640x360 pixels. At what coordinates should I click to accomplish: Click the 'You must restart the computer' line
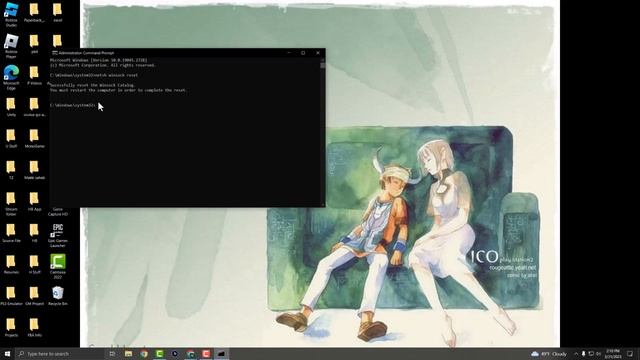click(x=118, y=90)
